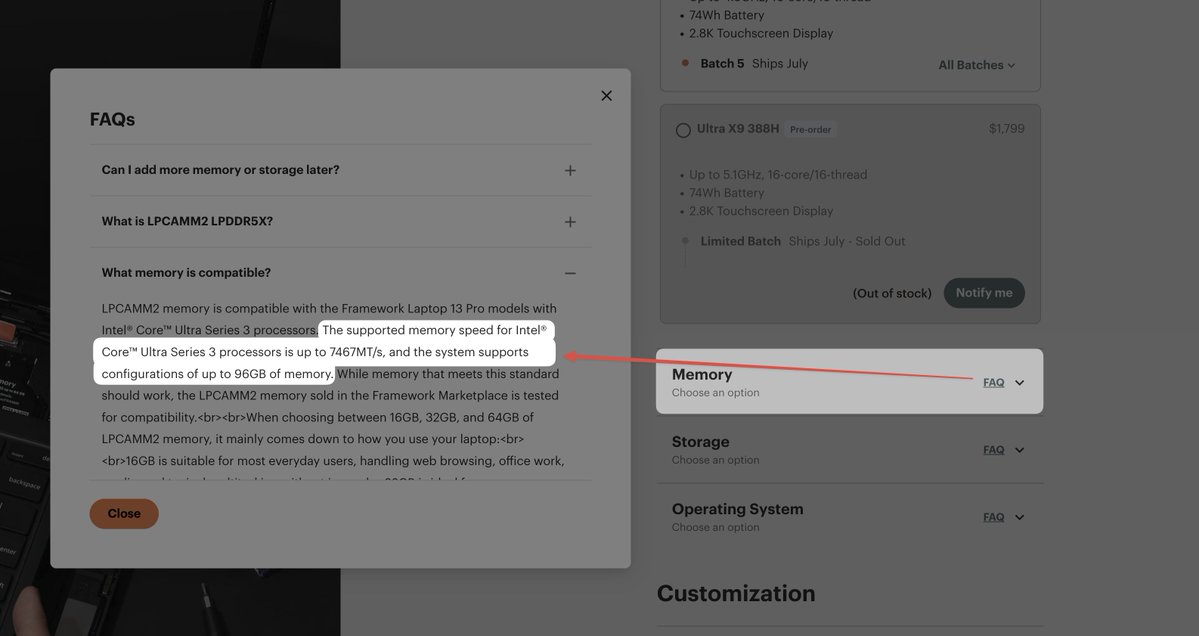This screenshot has width=1199, height=636.
Task: Click the FAQs dialog title
Action: (112, 119)
